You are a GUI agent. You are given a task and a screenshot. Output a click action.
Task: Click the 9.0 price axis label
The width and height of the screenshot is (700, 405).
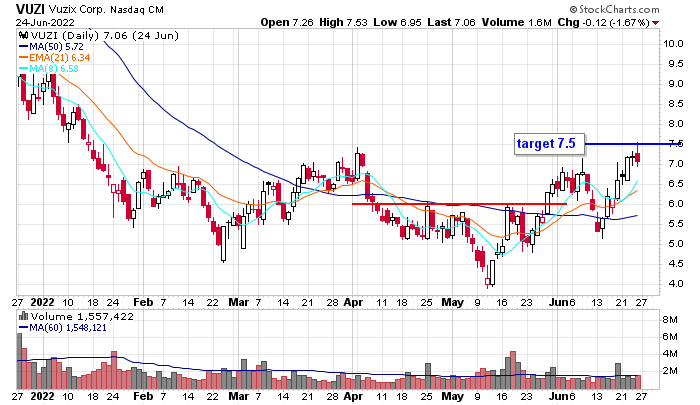click(x=675, y=84)
